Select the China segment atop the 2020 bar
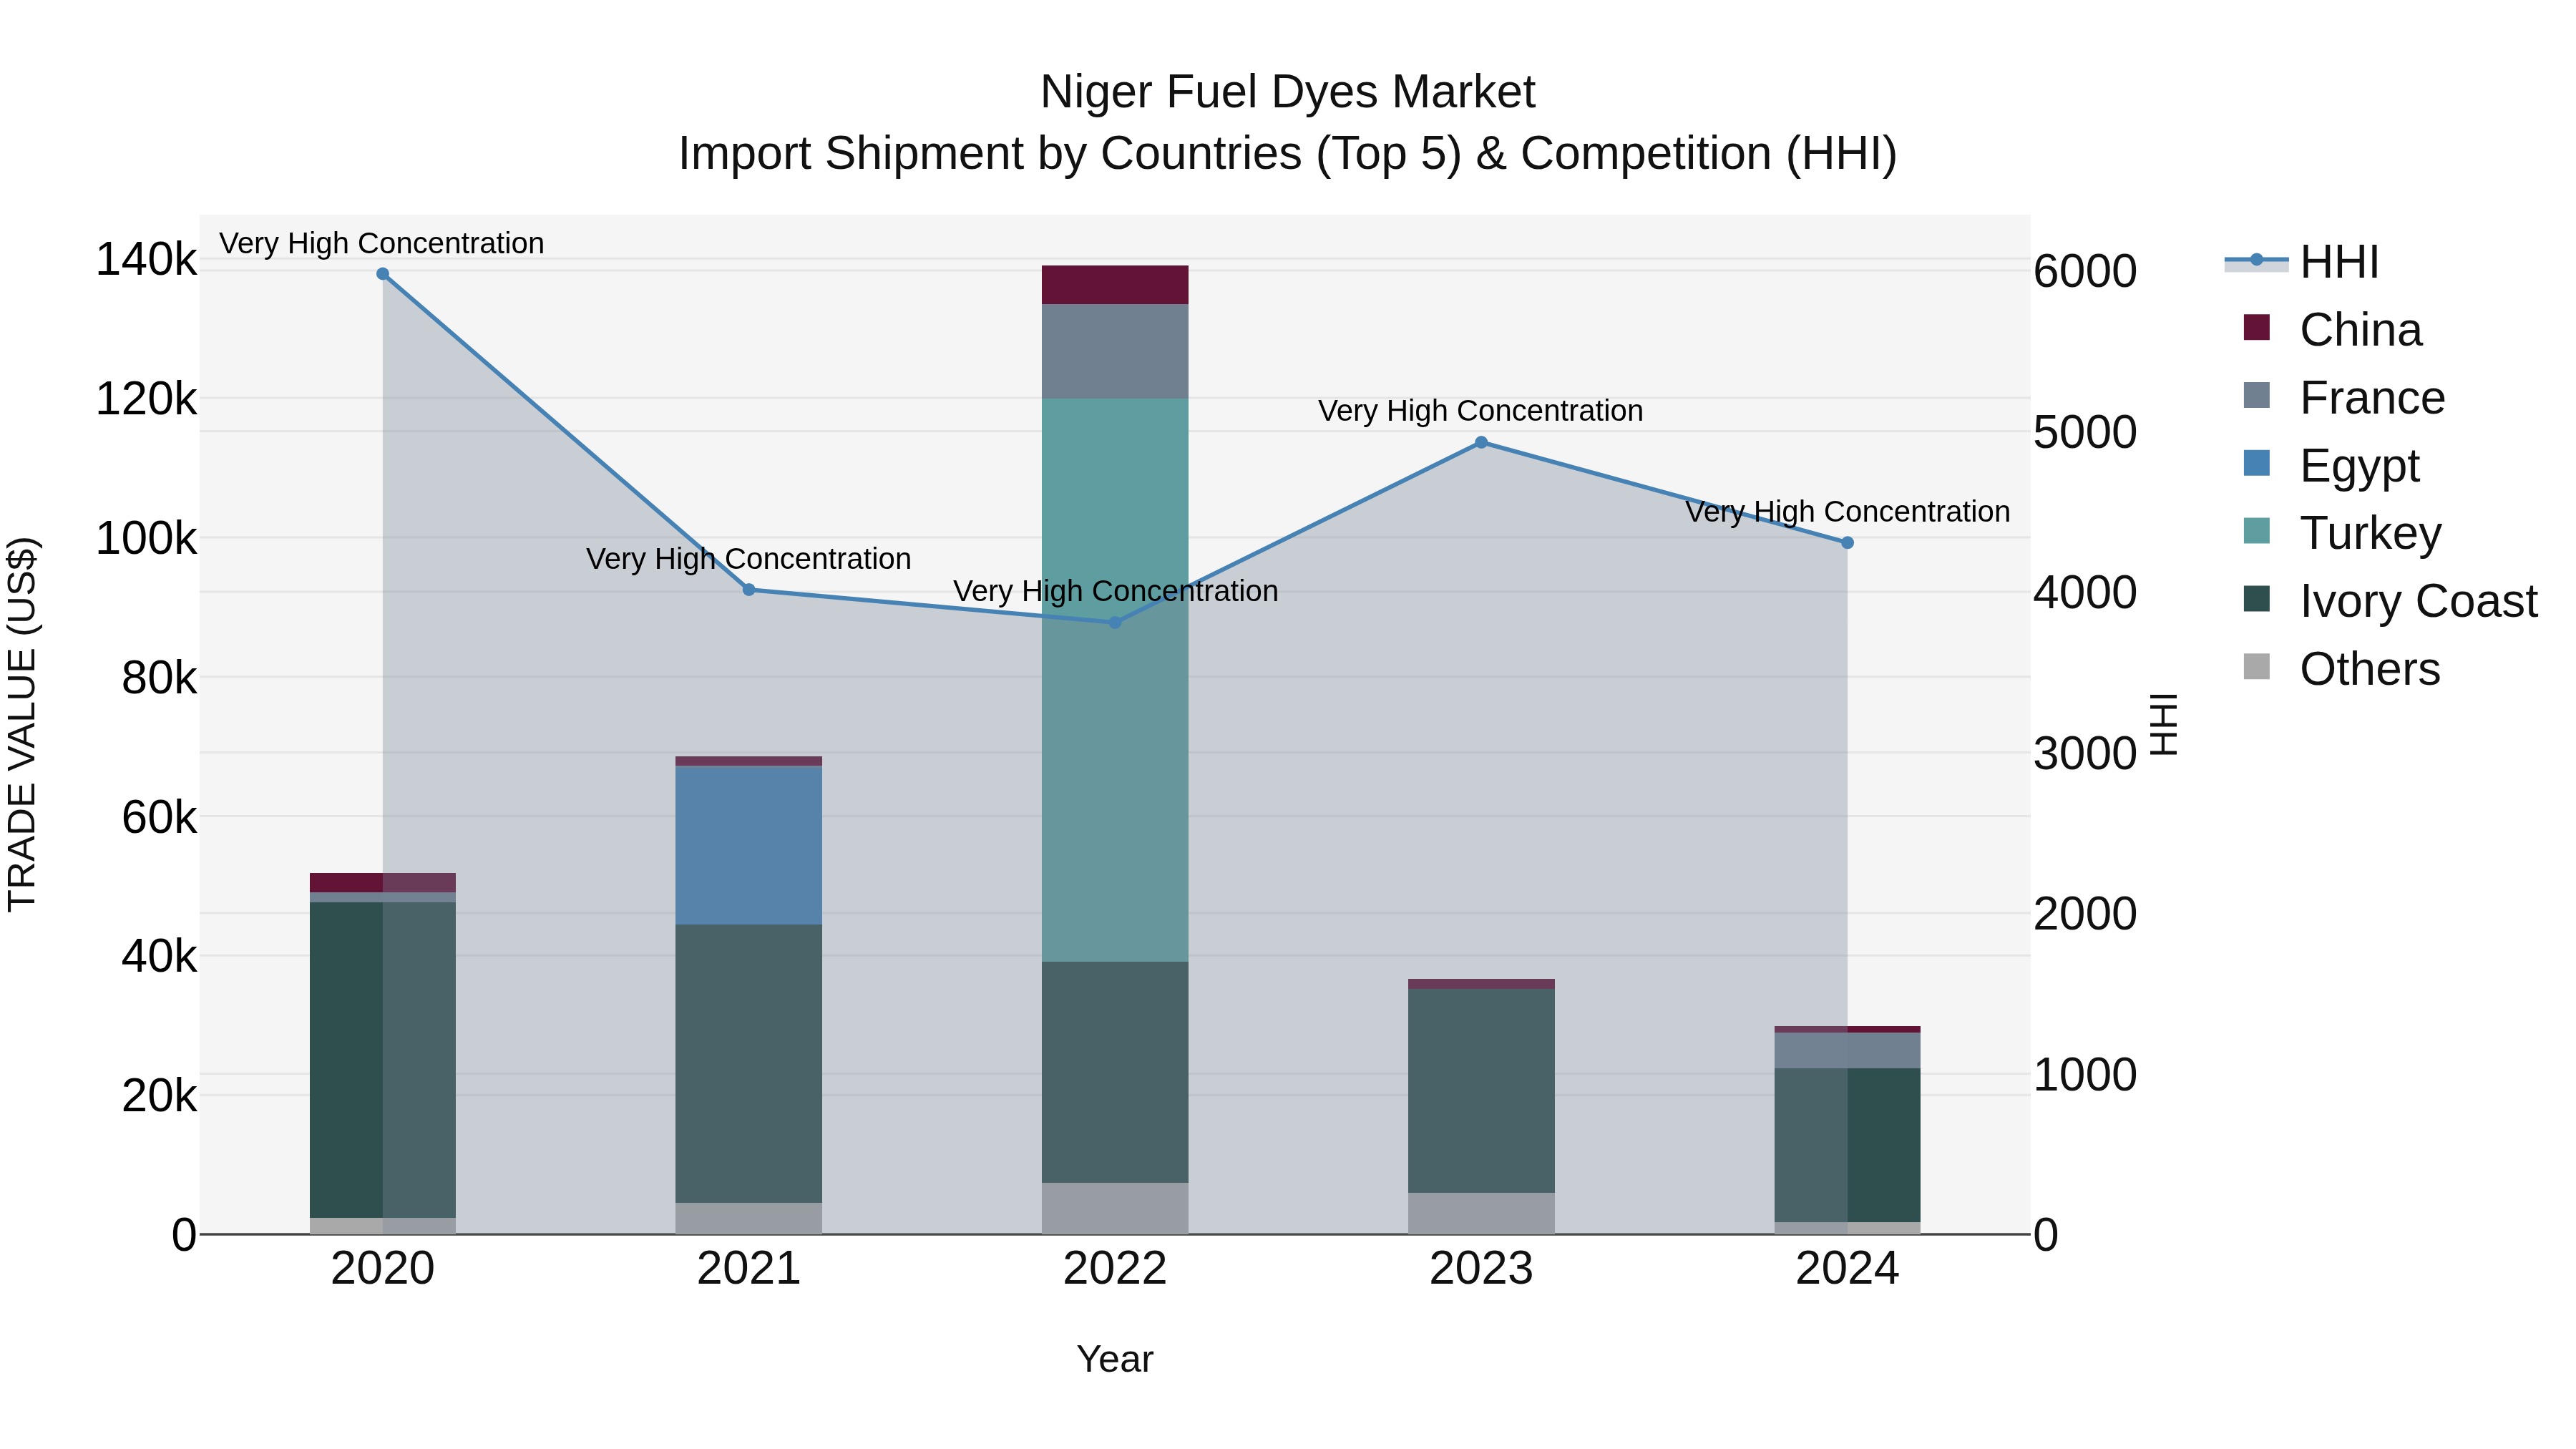The image size is (2576, 1449). tap(383, 882)
